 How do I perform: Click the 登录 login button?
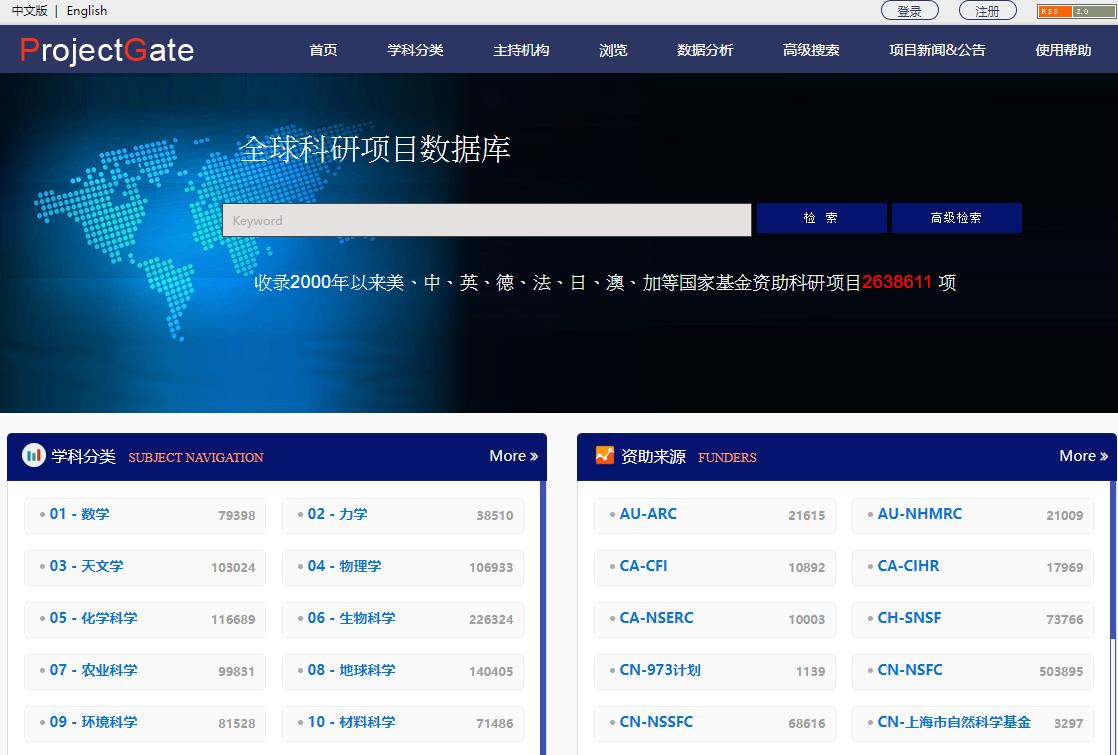click(910, 11)
